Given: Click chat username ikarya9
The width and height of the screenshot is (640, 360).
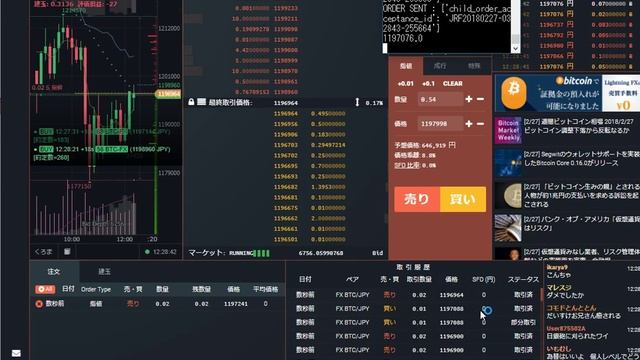Looking at the screenshot, I should point(557,267).
